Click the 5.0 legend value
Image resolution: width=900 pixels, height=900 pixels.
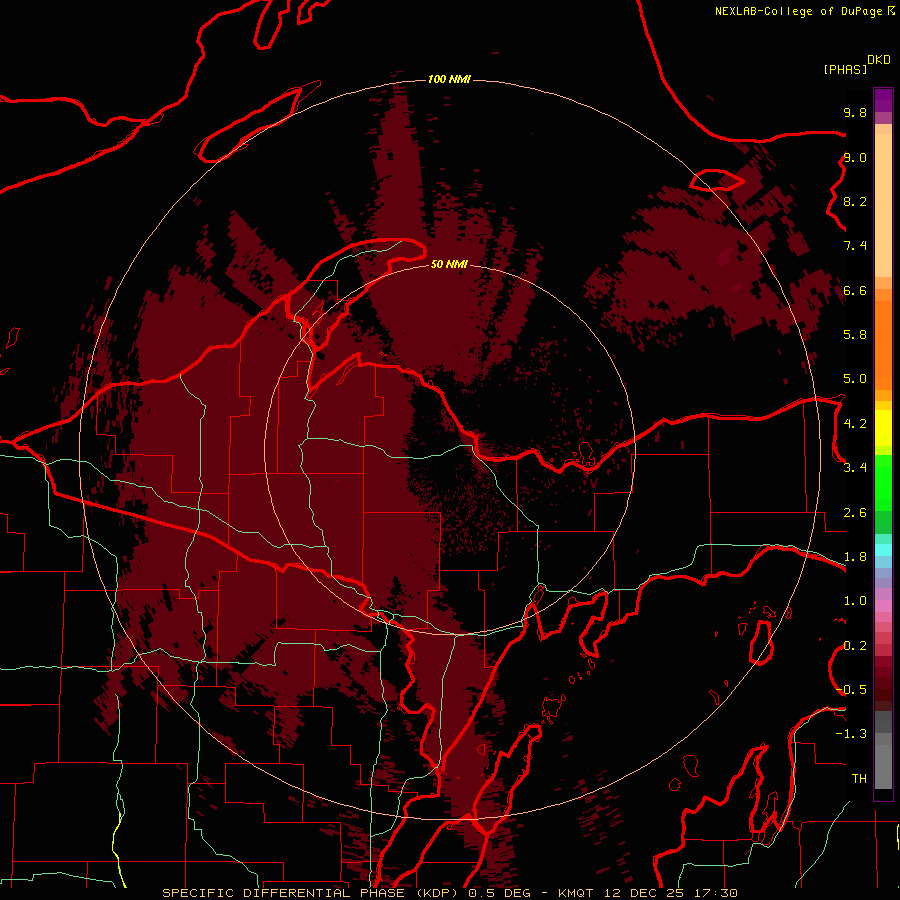pyautogui.click(x=855, y=379)
